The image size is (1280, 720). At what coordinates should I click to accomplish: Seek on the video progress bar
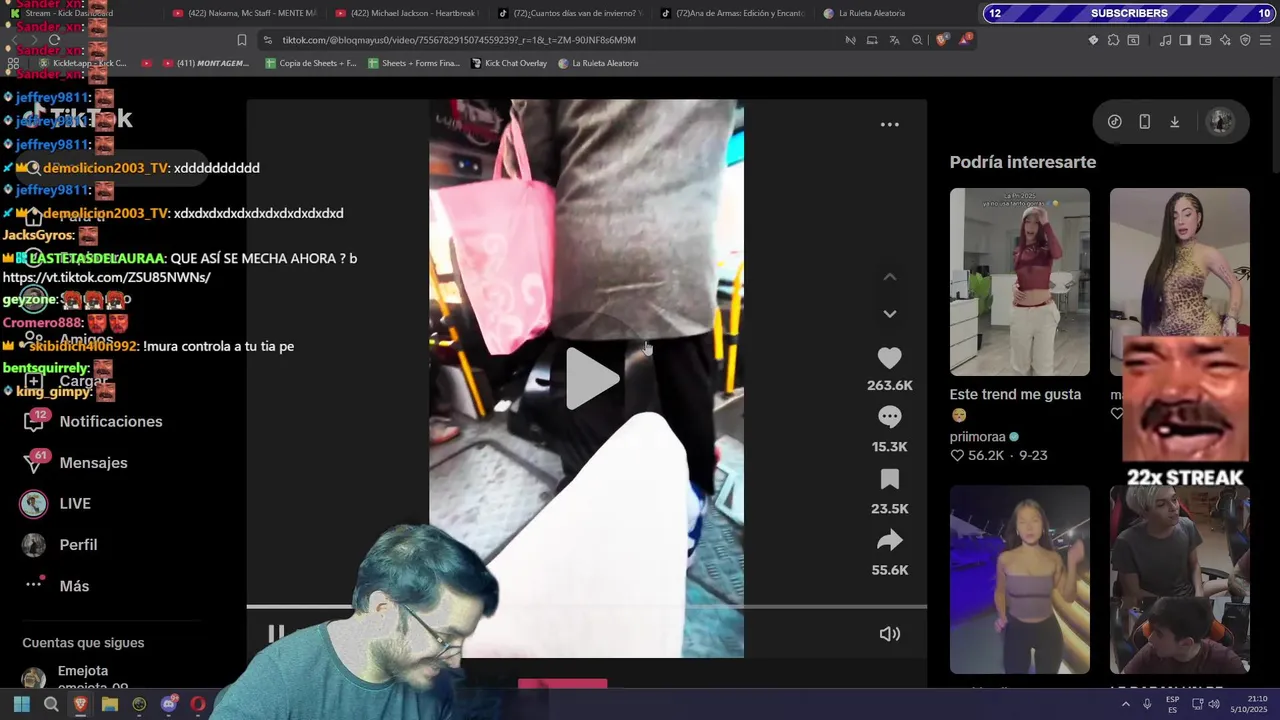[586, 606]
